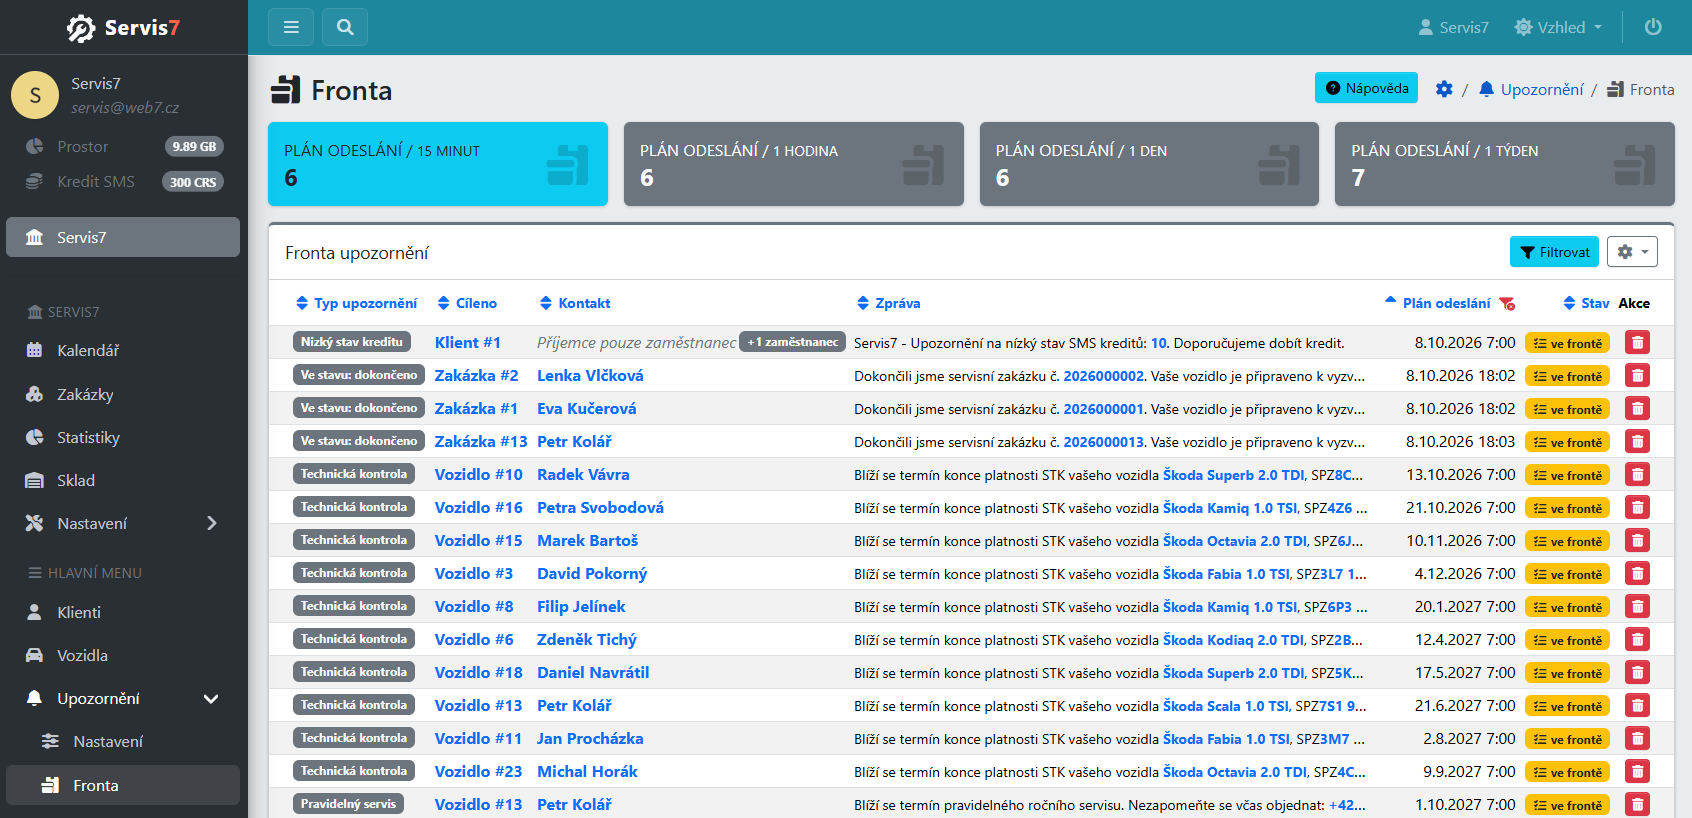Screen dimensions: 1692x818
Task: Click order number 2026000002 link in message
Action: tap(1104, 376)
